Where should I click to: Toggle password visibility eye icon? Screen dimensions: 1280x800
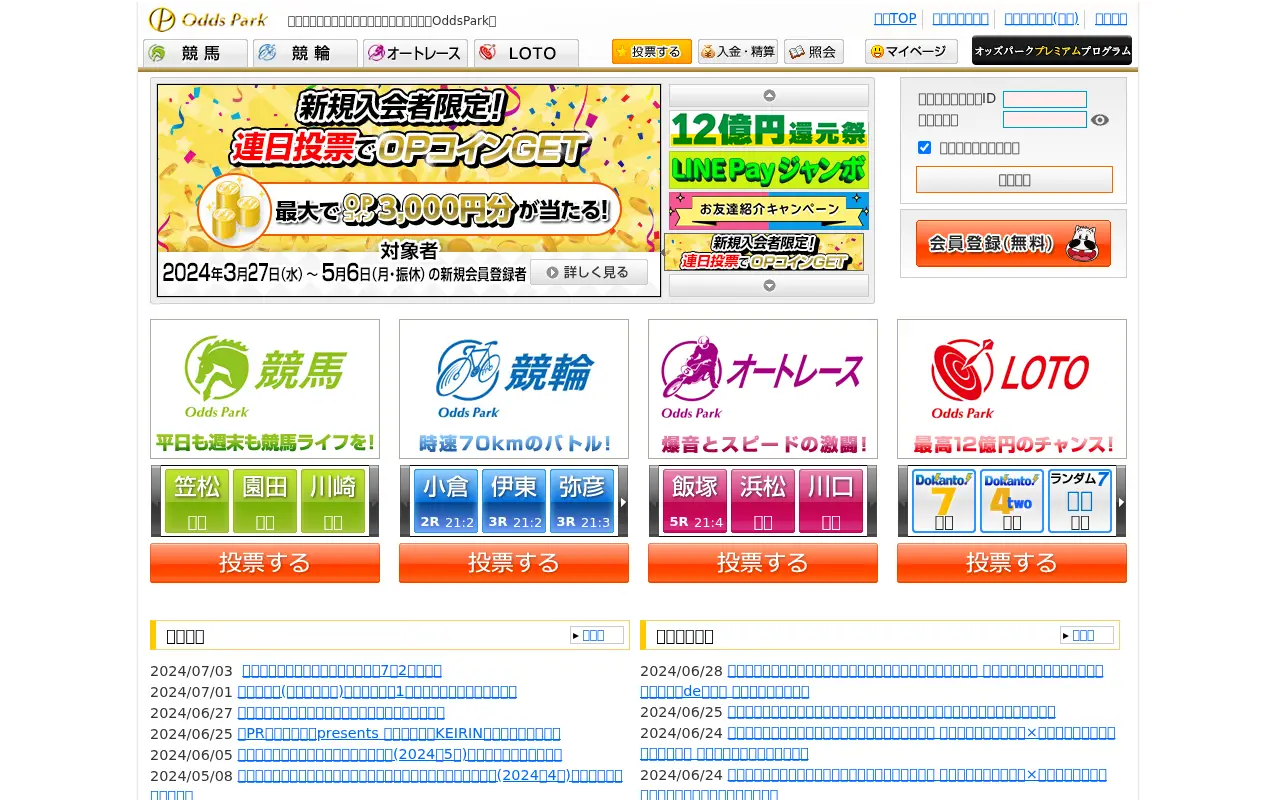pyautogui.click(x=1100, y=120)
